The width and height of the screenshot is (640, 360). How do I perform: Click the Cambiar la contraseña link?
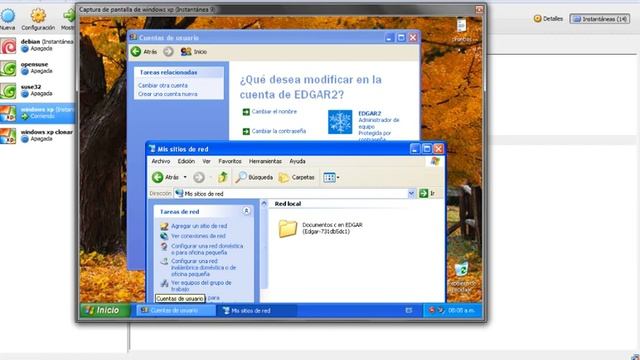coord(278,131)
